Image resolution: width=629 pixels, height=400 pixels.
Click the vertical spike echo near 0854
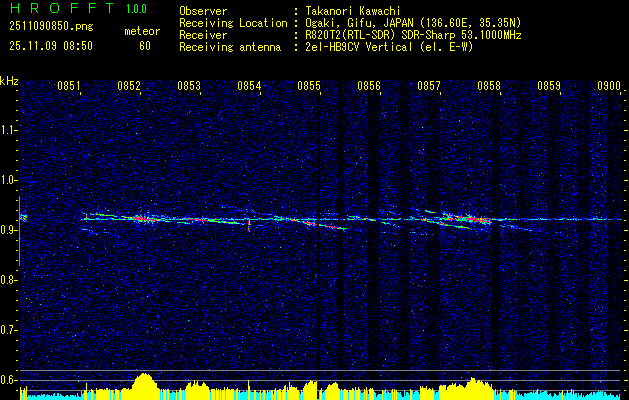click(x=249, y=225)
